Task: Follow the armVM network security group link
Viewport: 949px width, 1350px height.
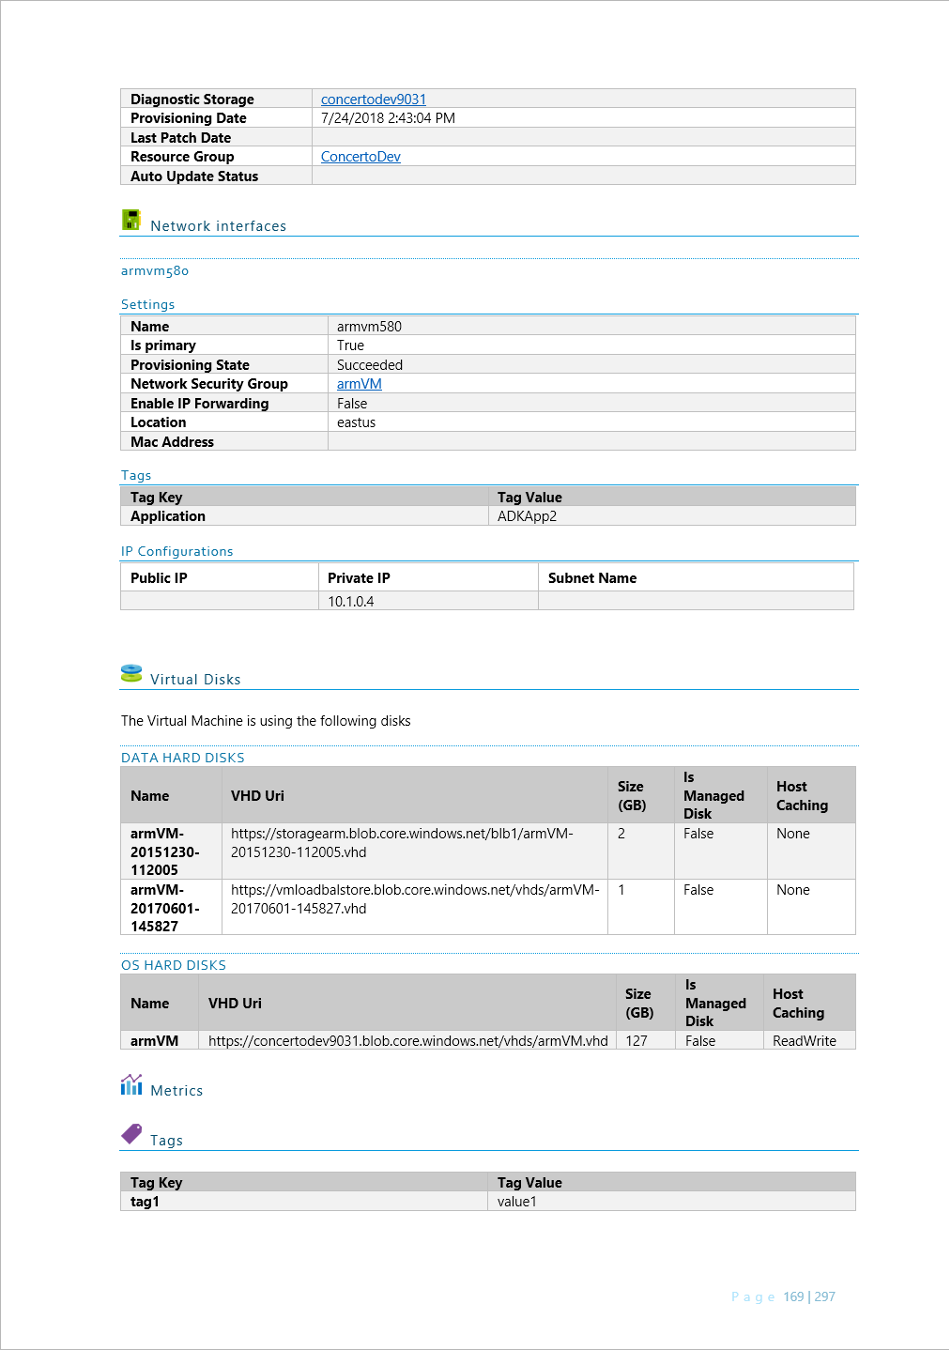Action: click(x=359, y=384)
